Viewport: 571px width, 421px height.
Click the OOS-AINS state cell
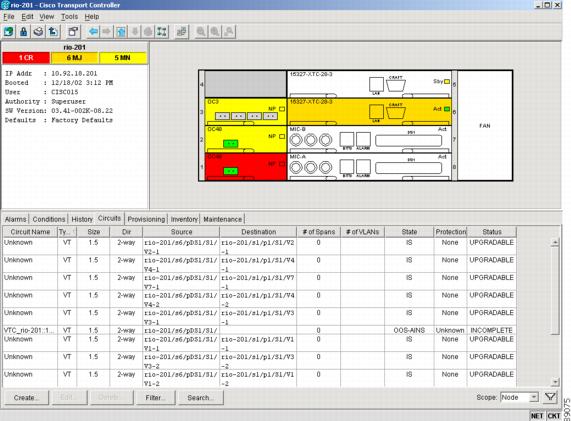(x=409, y=330)
